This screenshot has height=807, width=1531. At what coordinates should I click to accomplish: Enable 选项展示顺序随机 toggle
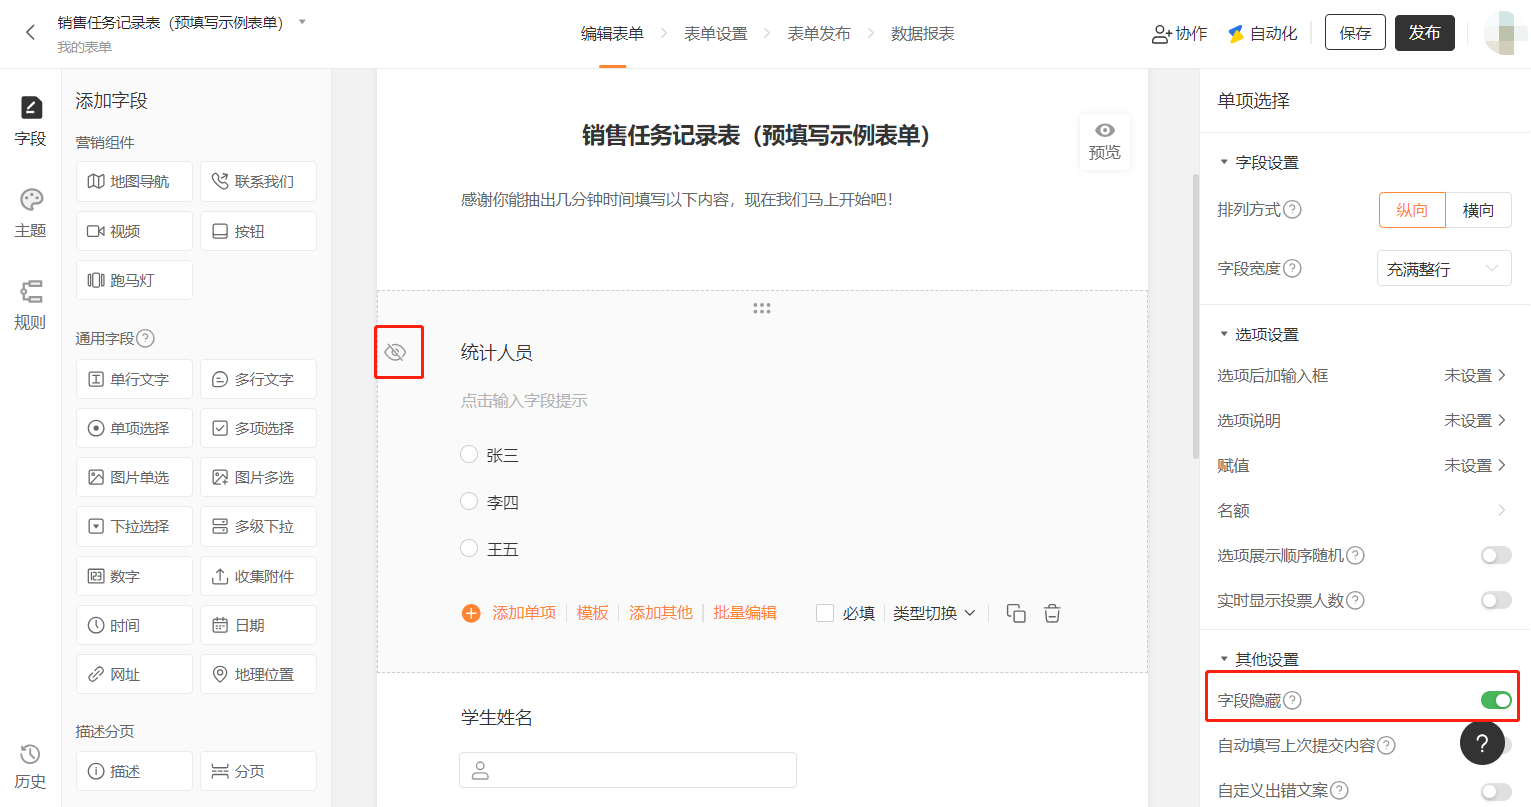click(1496, 555)
